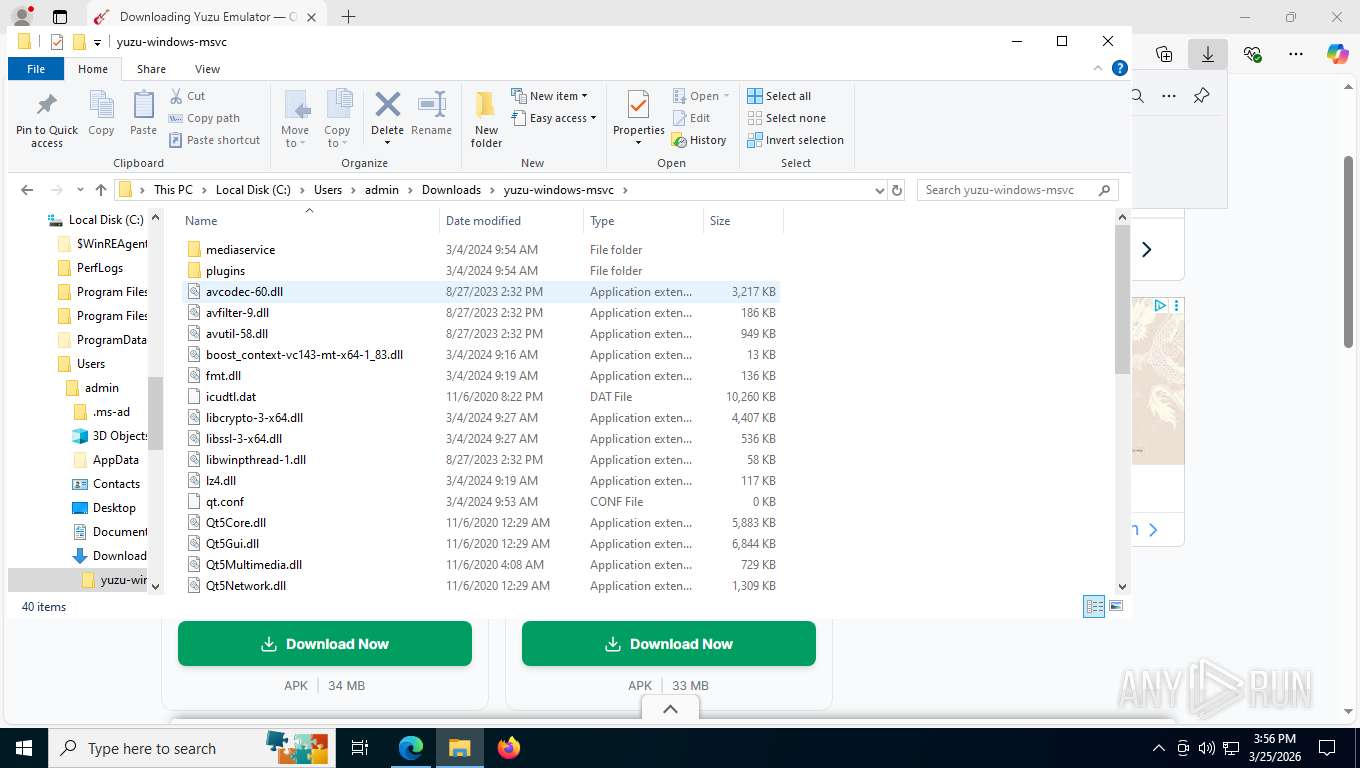Click Users in the address breadcrumb
1360x768 pixels.
pyautogui.click(x=328, y=190)
